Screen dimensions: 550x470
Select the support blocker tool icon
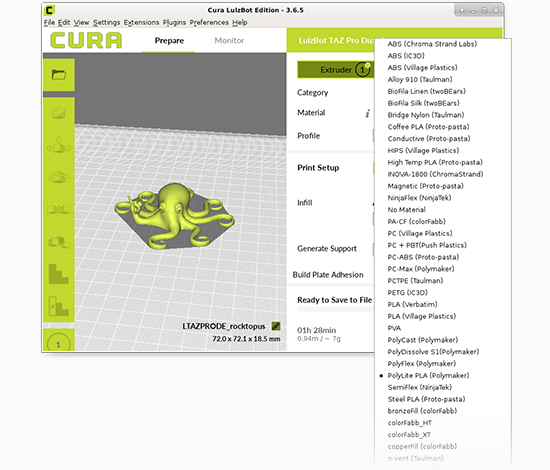[x=59, y=274]
